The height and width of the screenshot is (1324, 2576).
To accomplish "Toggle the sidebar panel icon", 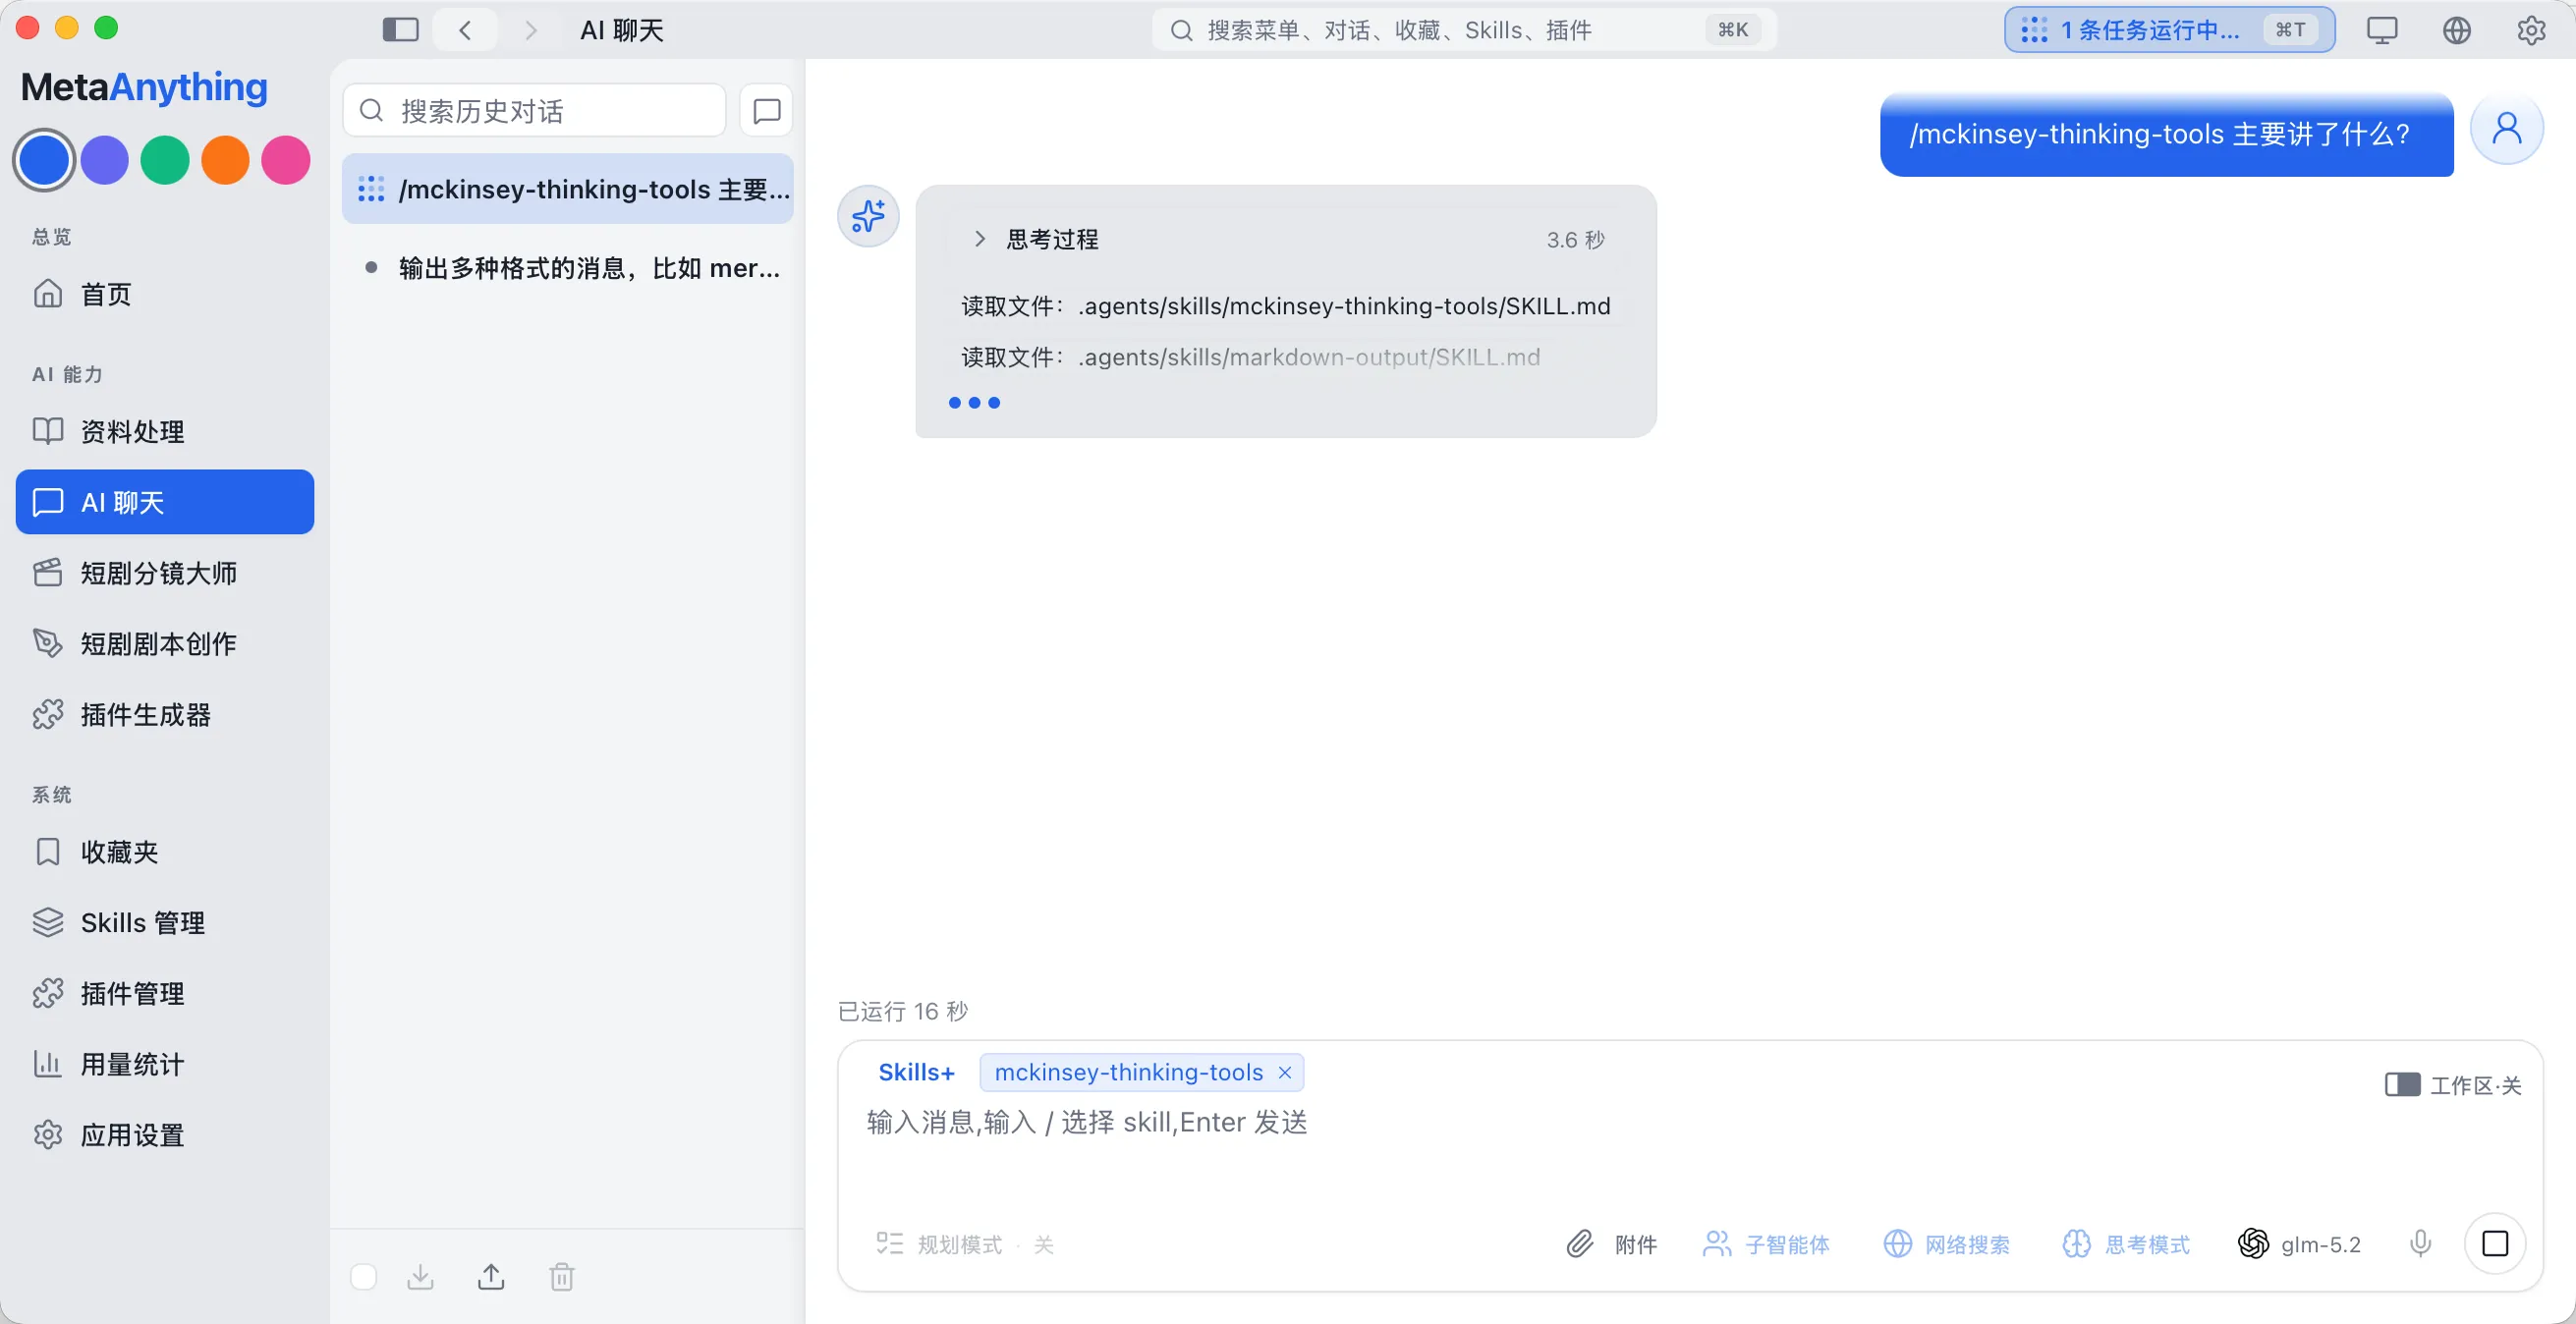I will [400, 30].
